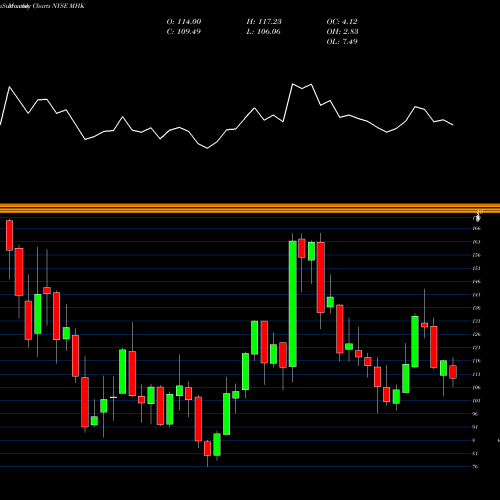Click the 'OL: 7.49' reading
500x500 pixels.
(x=342, y=42)
